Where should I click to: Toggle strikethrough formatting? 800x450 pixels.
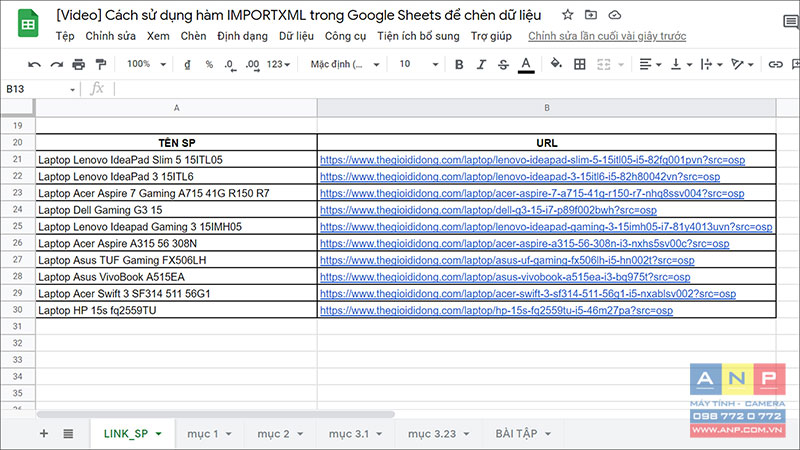(x=503, y=64)
